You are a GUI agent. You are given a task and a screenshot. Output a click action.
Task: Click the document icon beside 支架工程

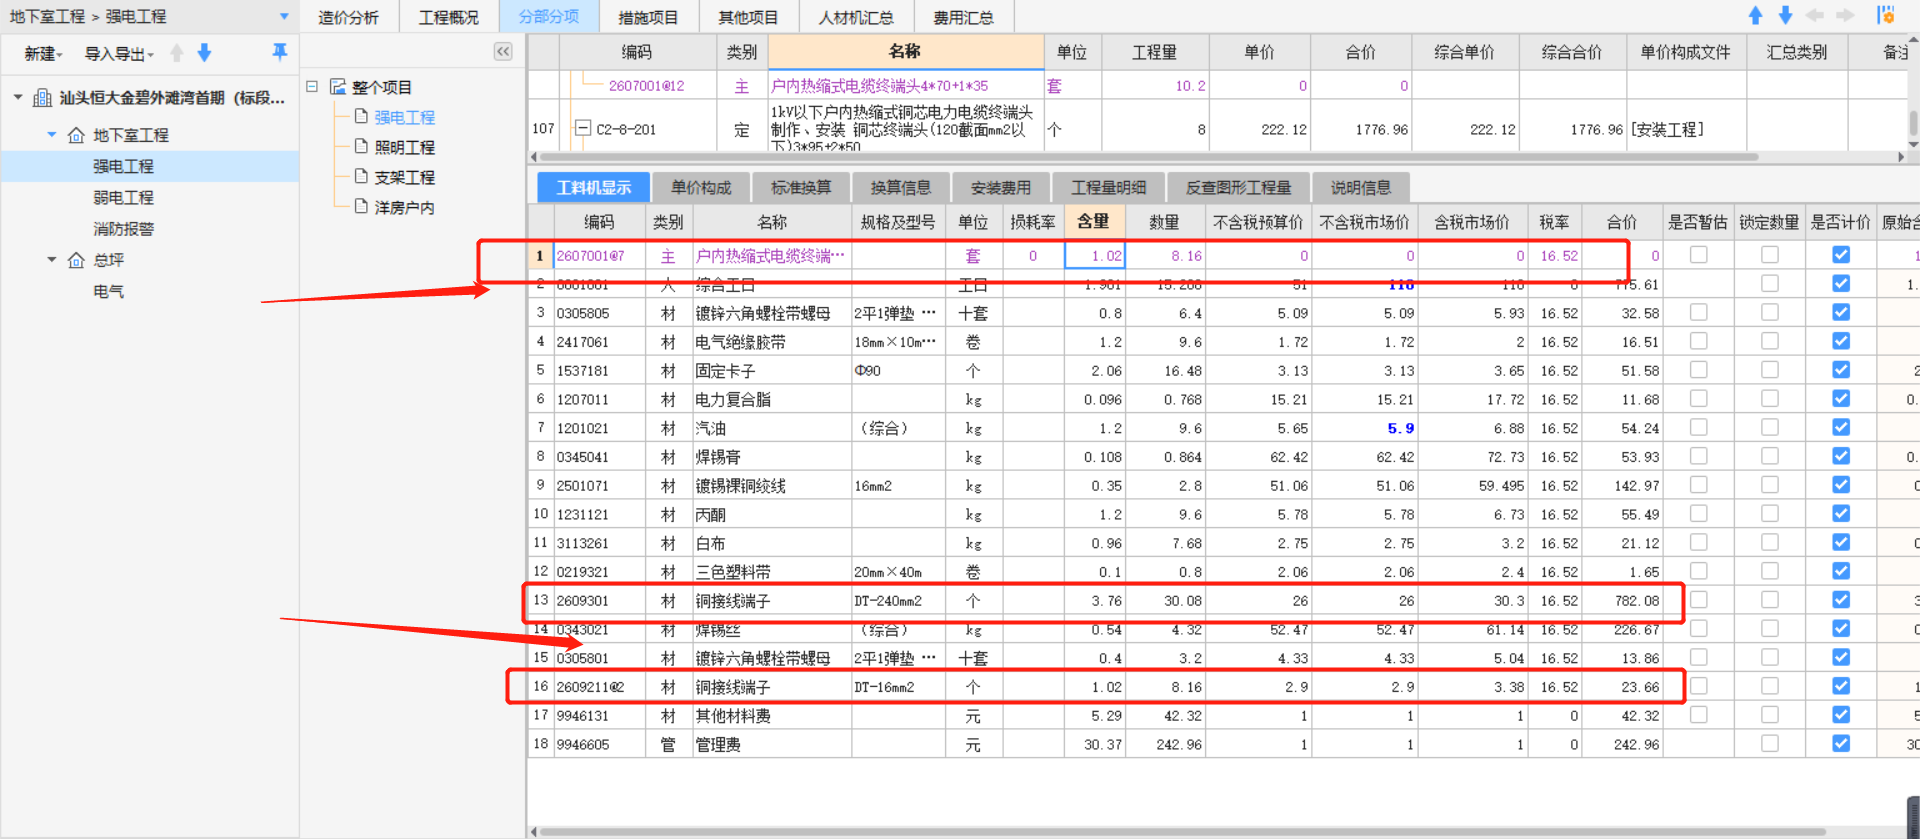pyautogui.click(x=362, y=177)
